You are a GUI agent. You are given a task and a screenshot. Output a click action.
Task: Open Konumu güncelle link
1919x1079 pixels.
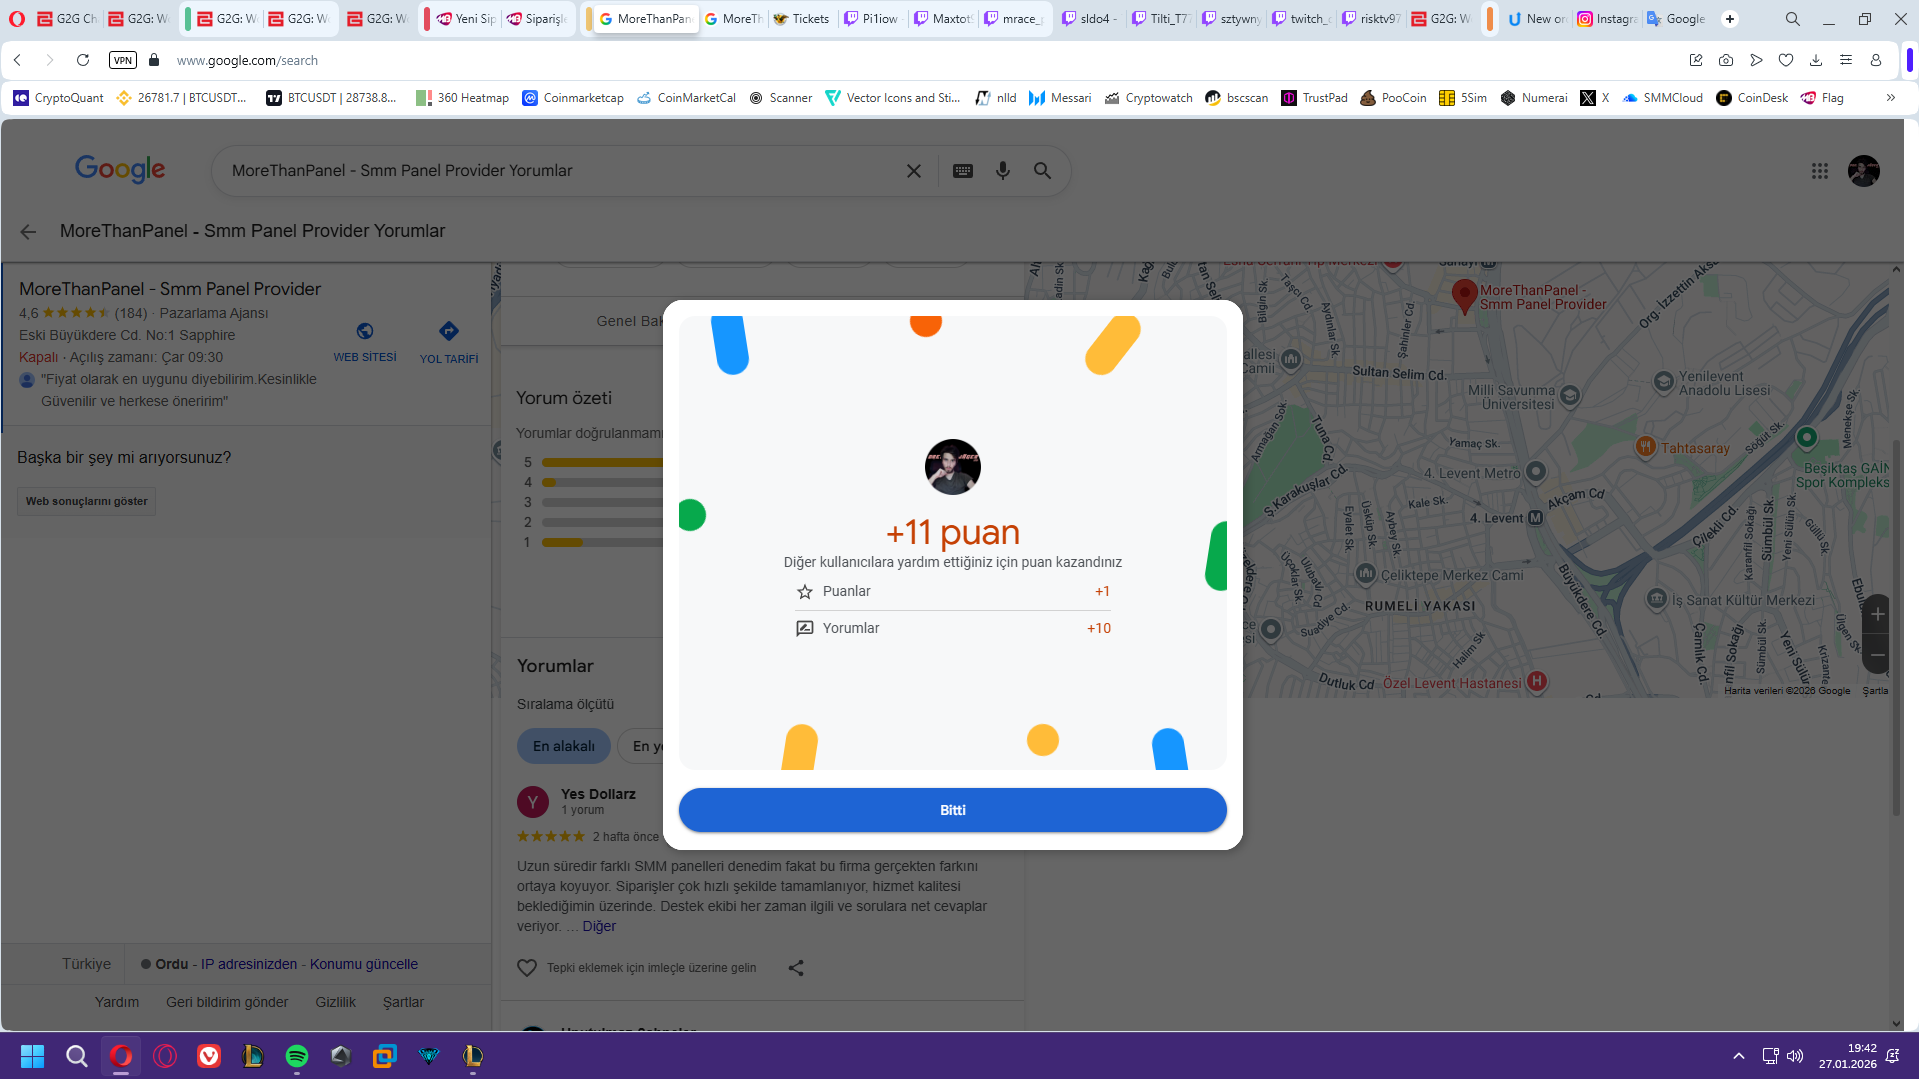364,964
